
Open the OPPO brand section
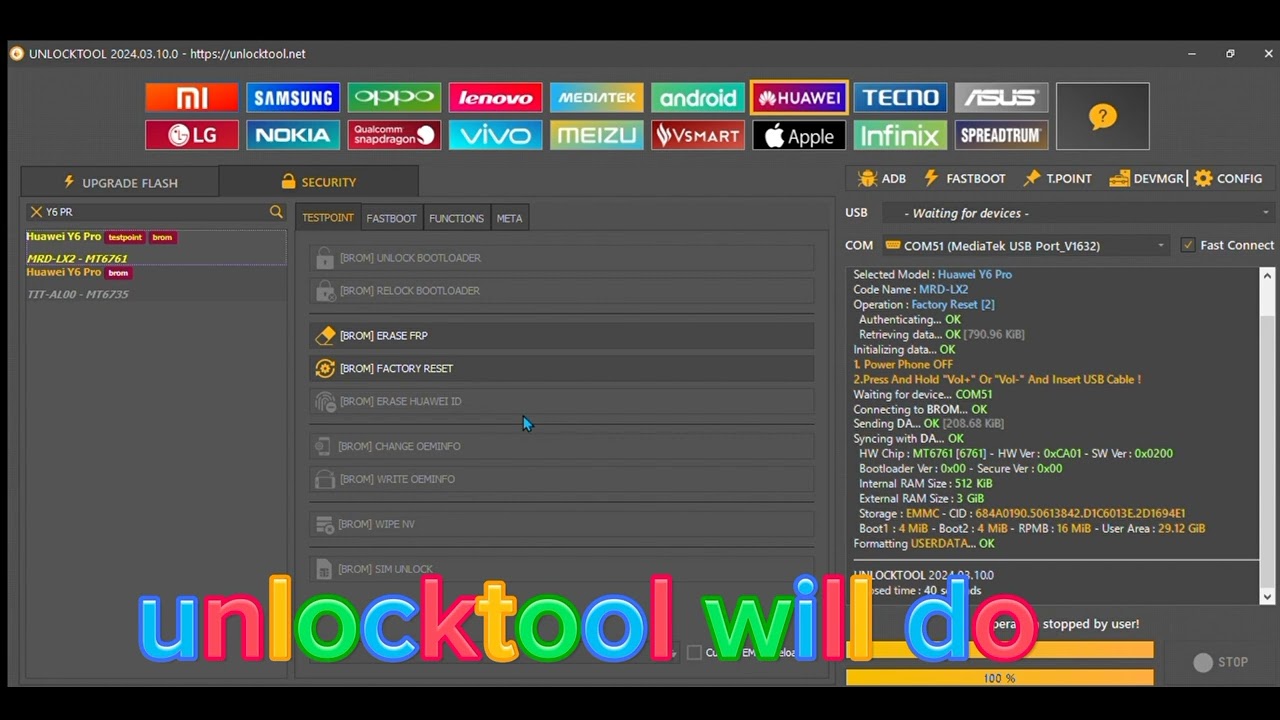tap(394, 97)
